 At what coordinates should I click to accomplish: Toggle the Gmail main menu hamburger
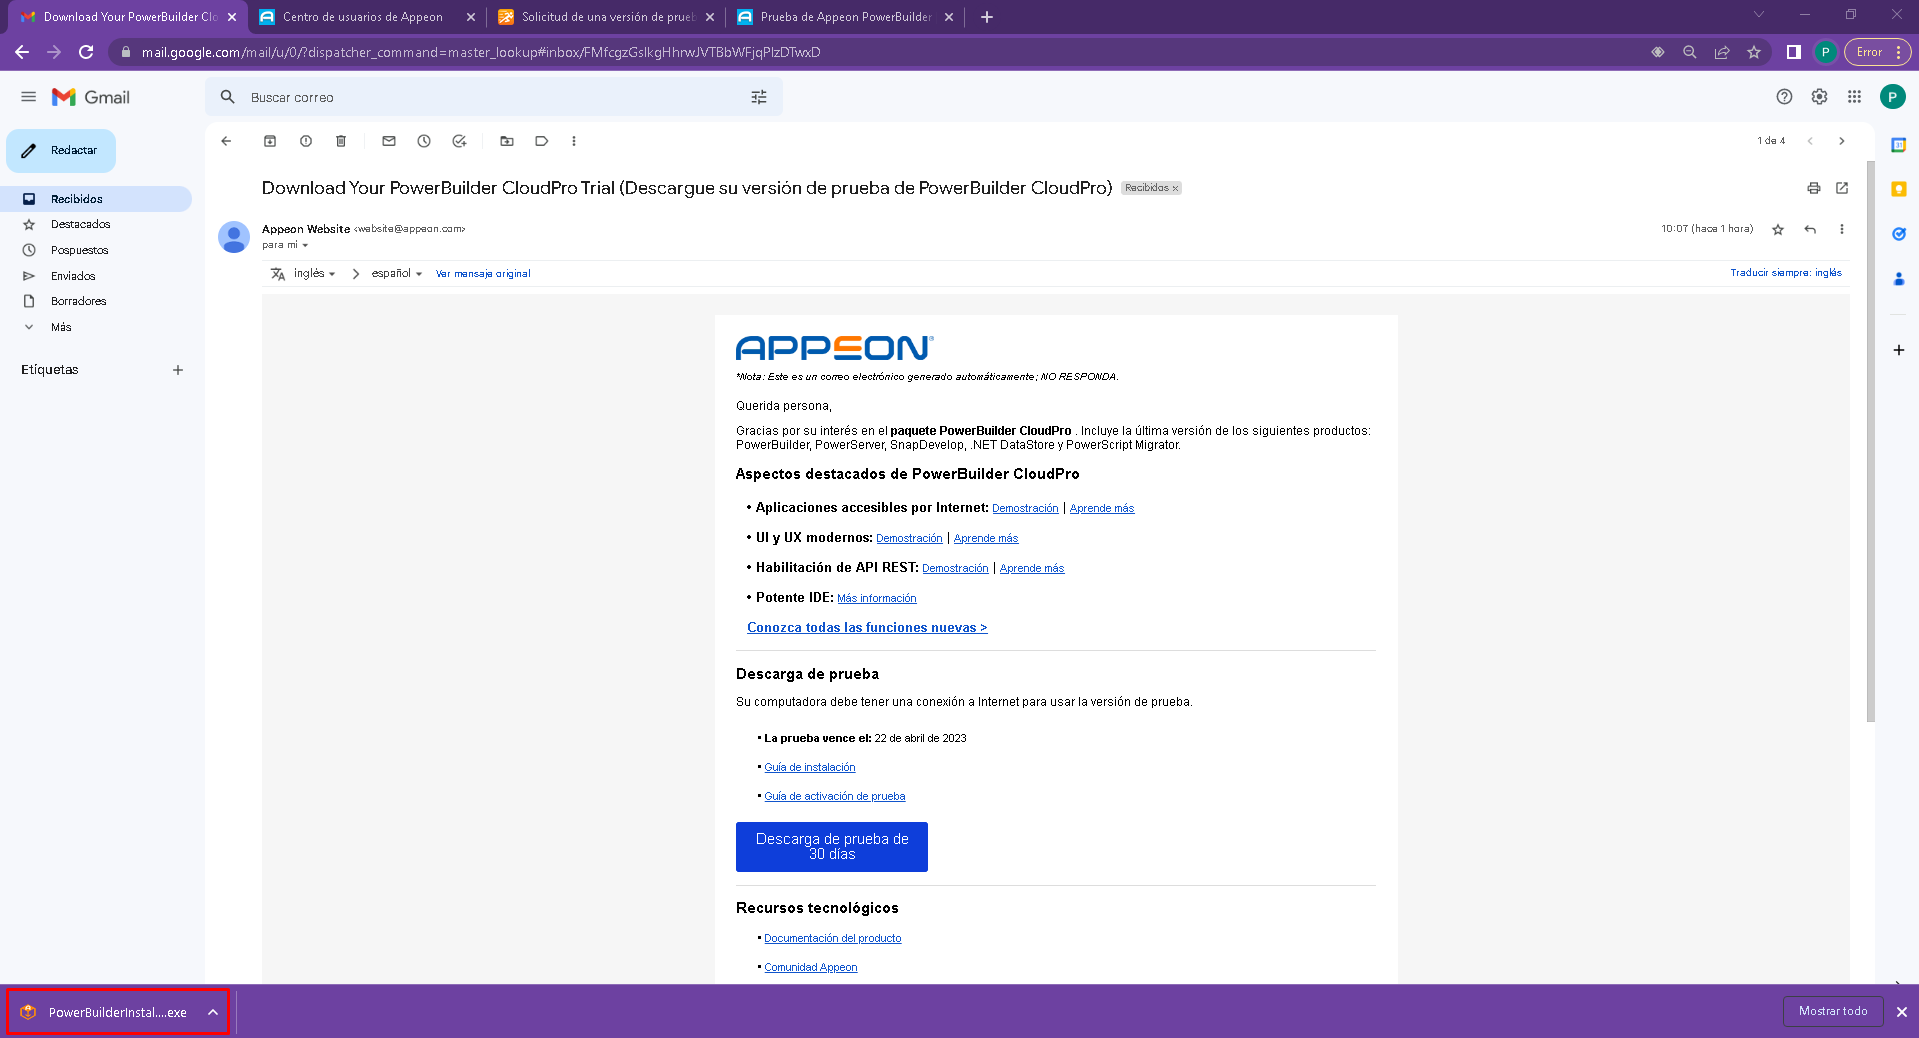tap(28, 97)
